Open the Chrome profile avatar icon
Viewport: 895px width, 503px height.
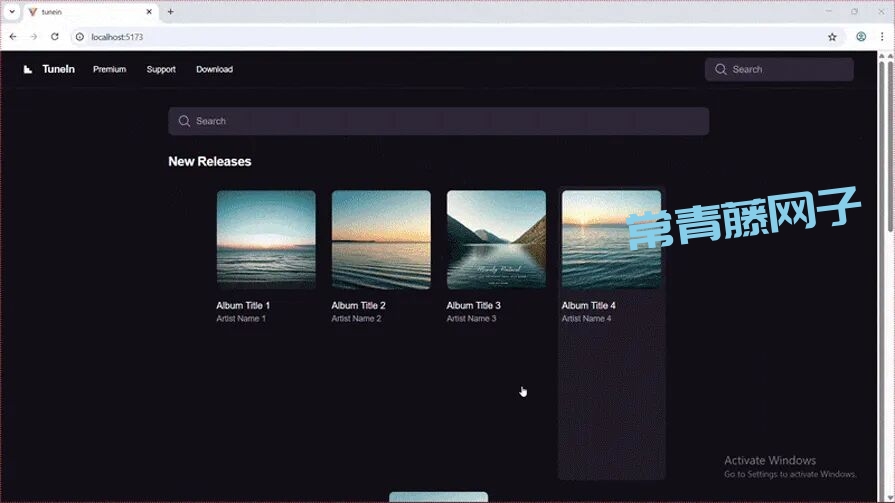[860, 37]
